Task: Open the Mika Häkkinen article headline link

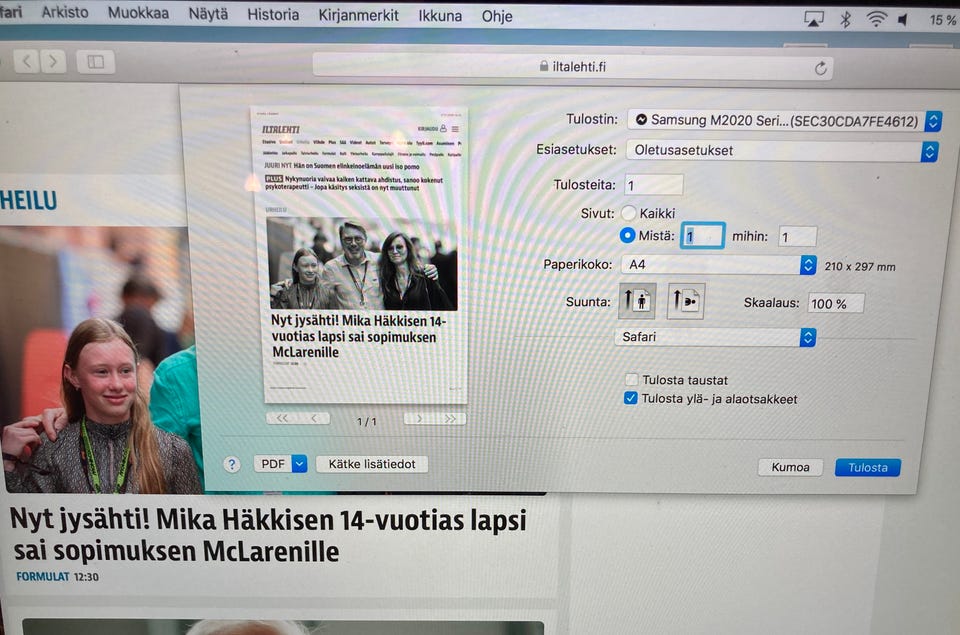Action: [268, 535]
